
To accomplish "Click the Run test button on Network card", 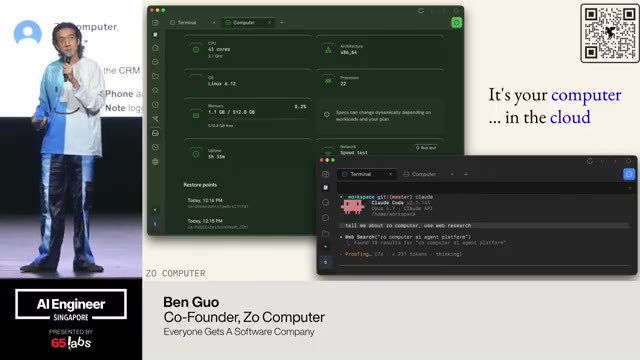I will (426, 148).
